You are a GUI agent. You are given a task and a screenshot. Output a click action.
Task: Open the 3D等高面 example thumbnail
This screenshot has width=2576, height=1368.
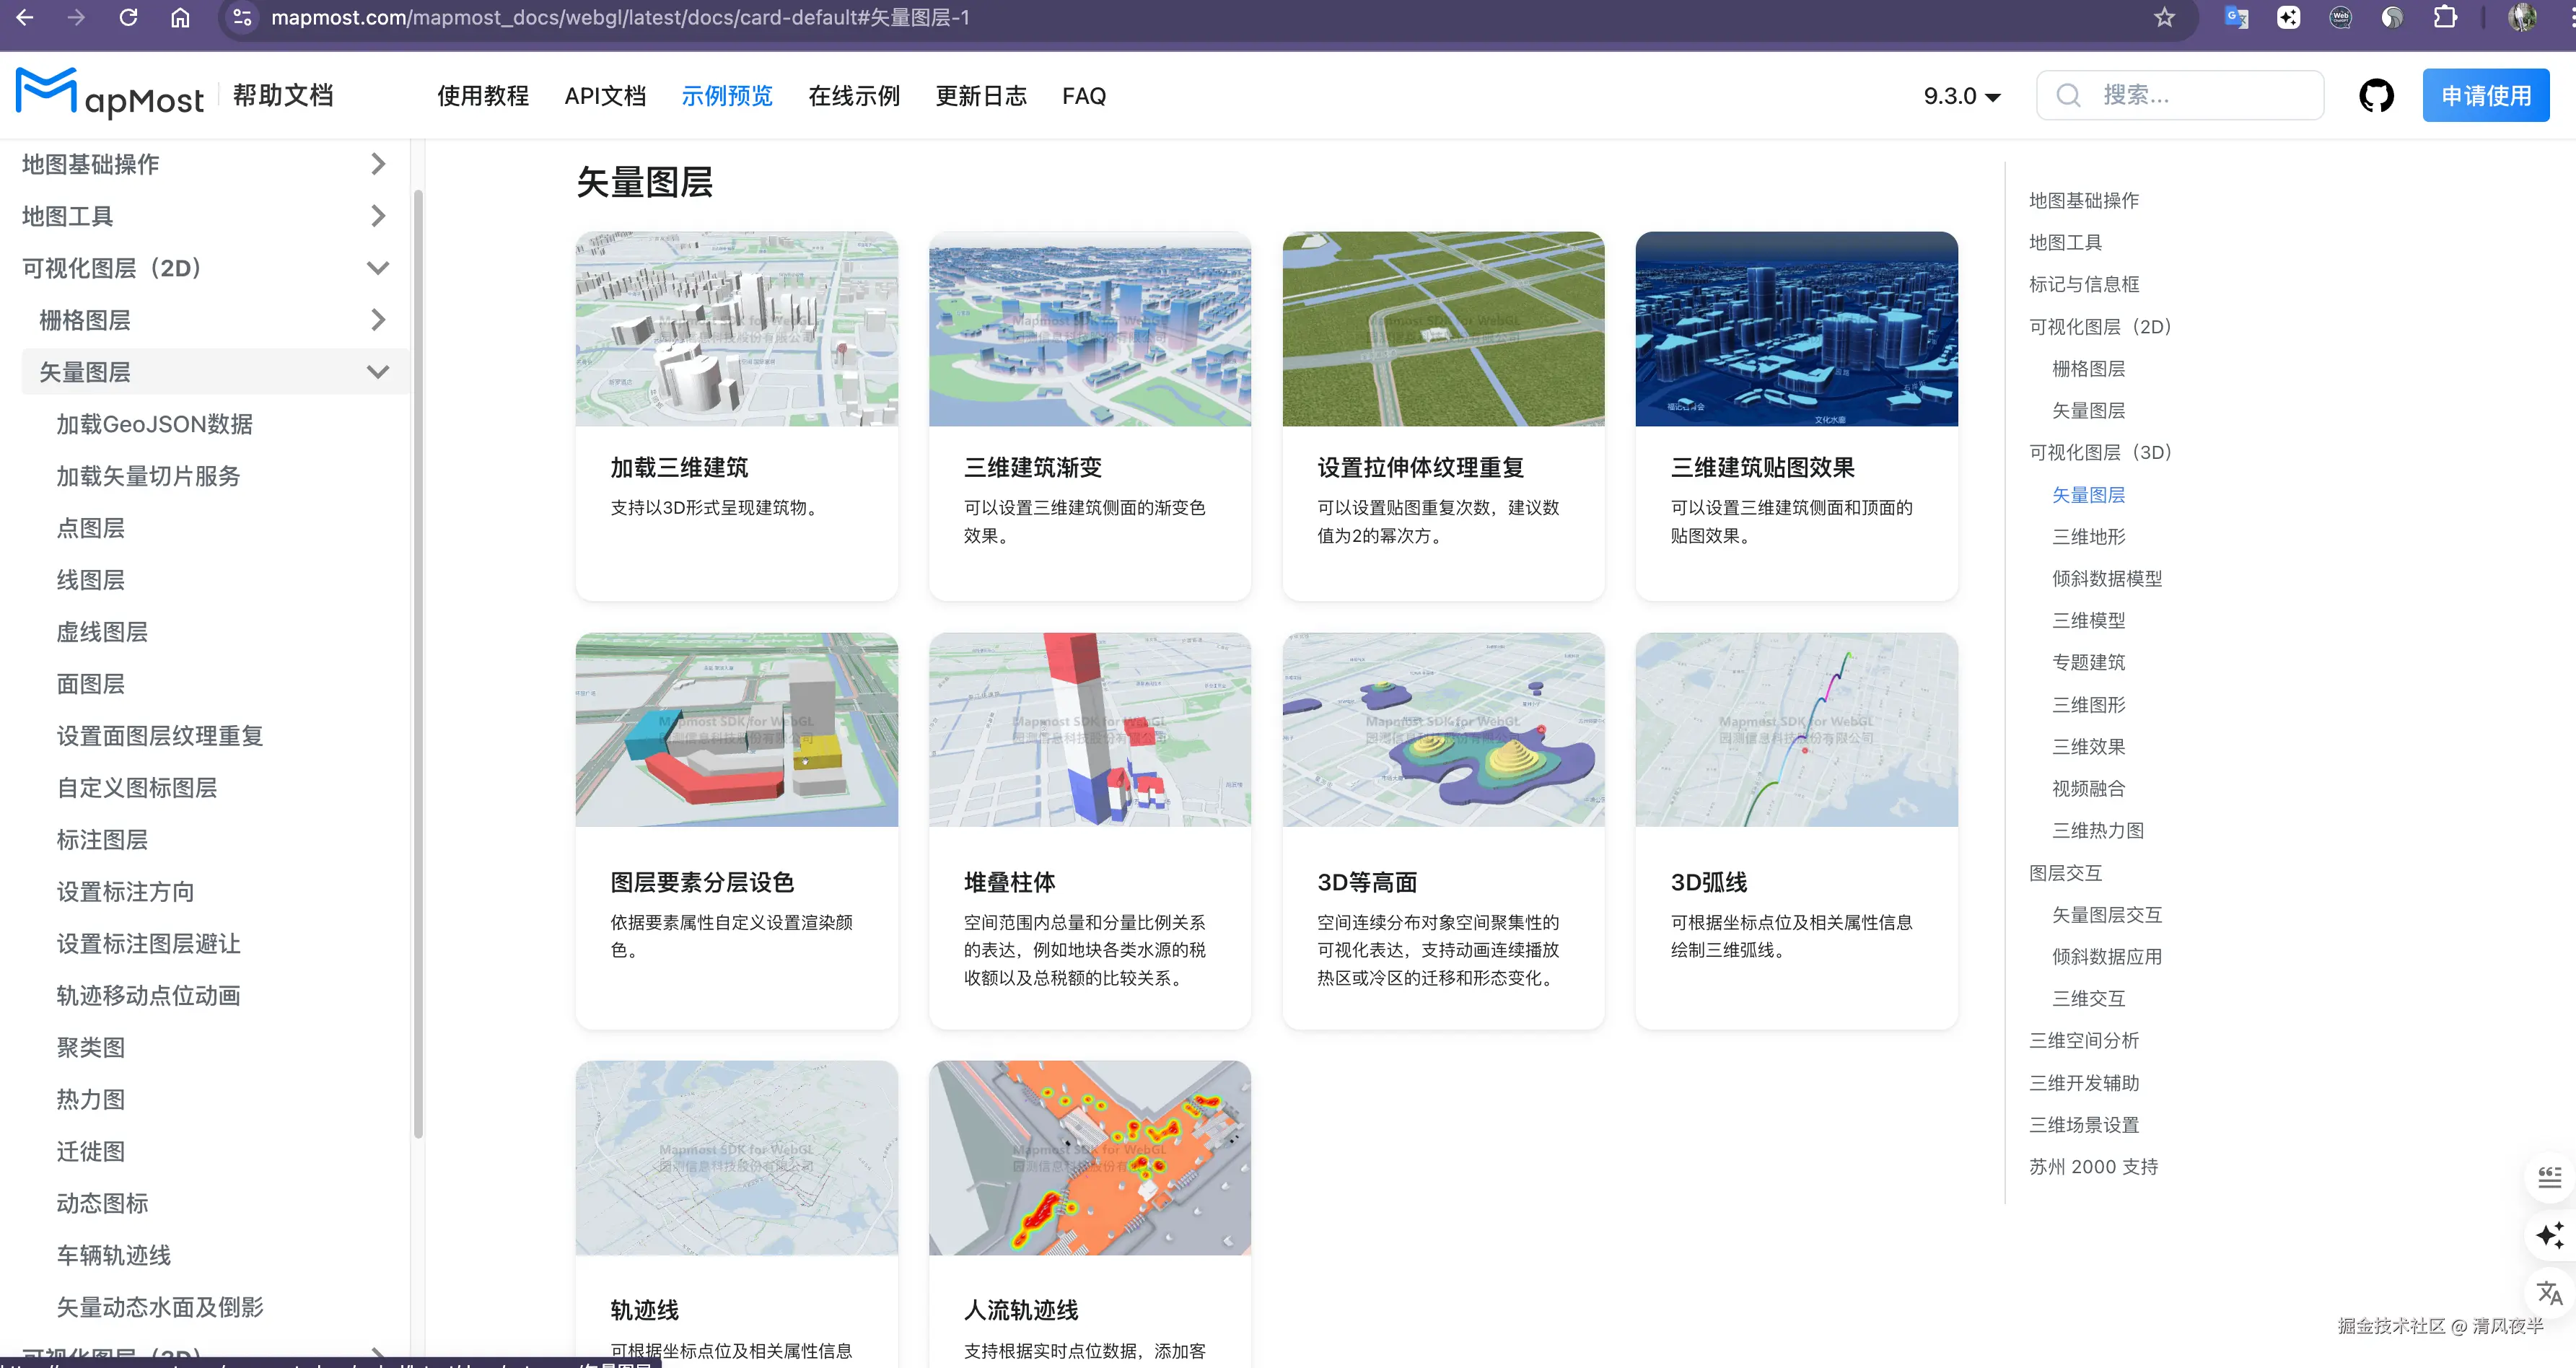pyautogui.click(x=1443, y=729)
